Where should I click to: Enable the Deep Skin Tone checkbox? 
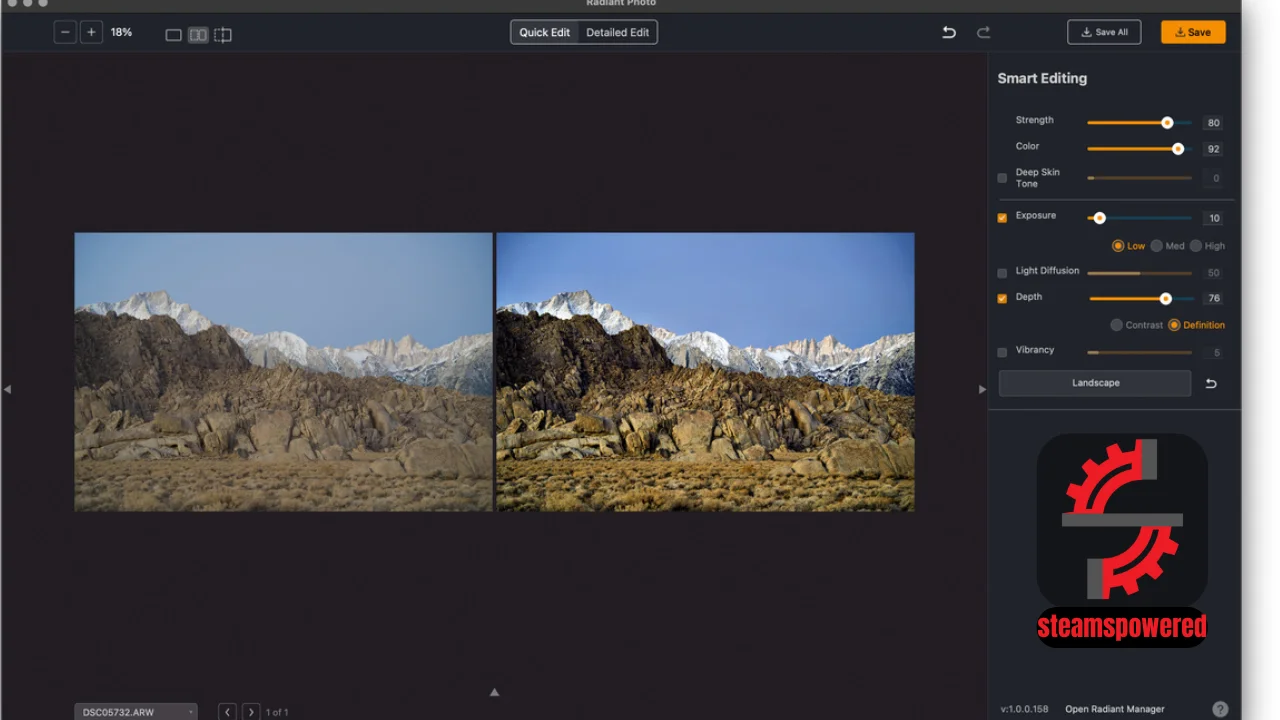1002,178
